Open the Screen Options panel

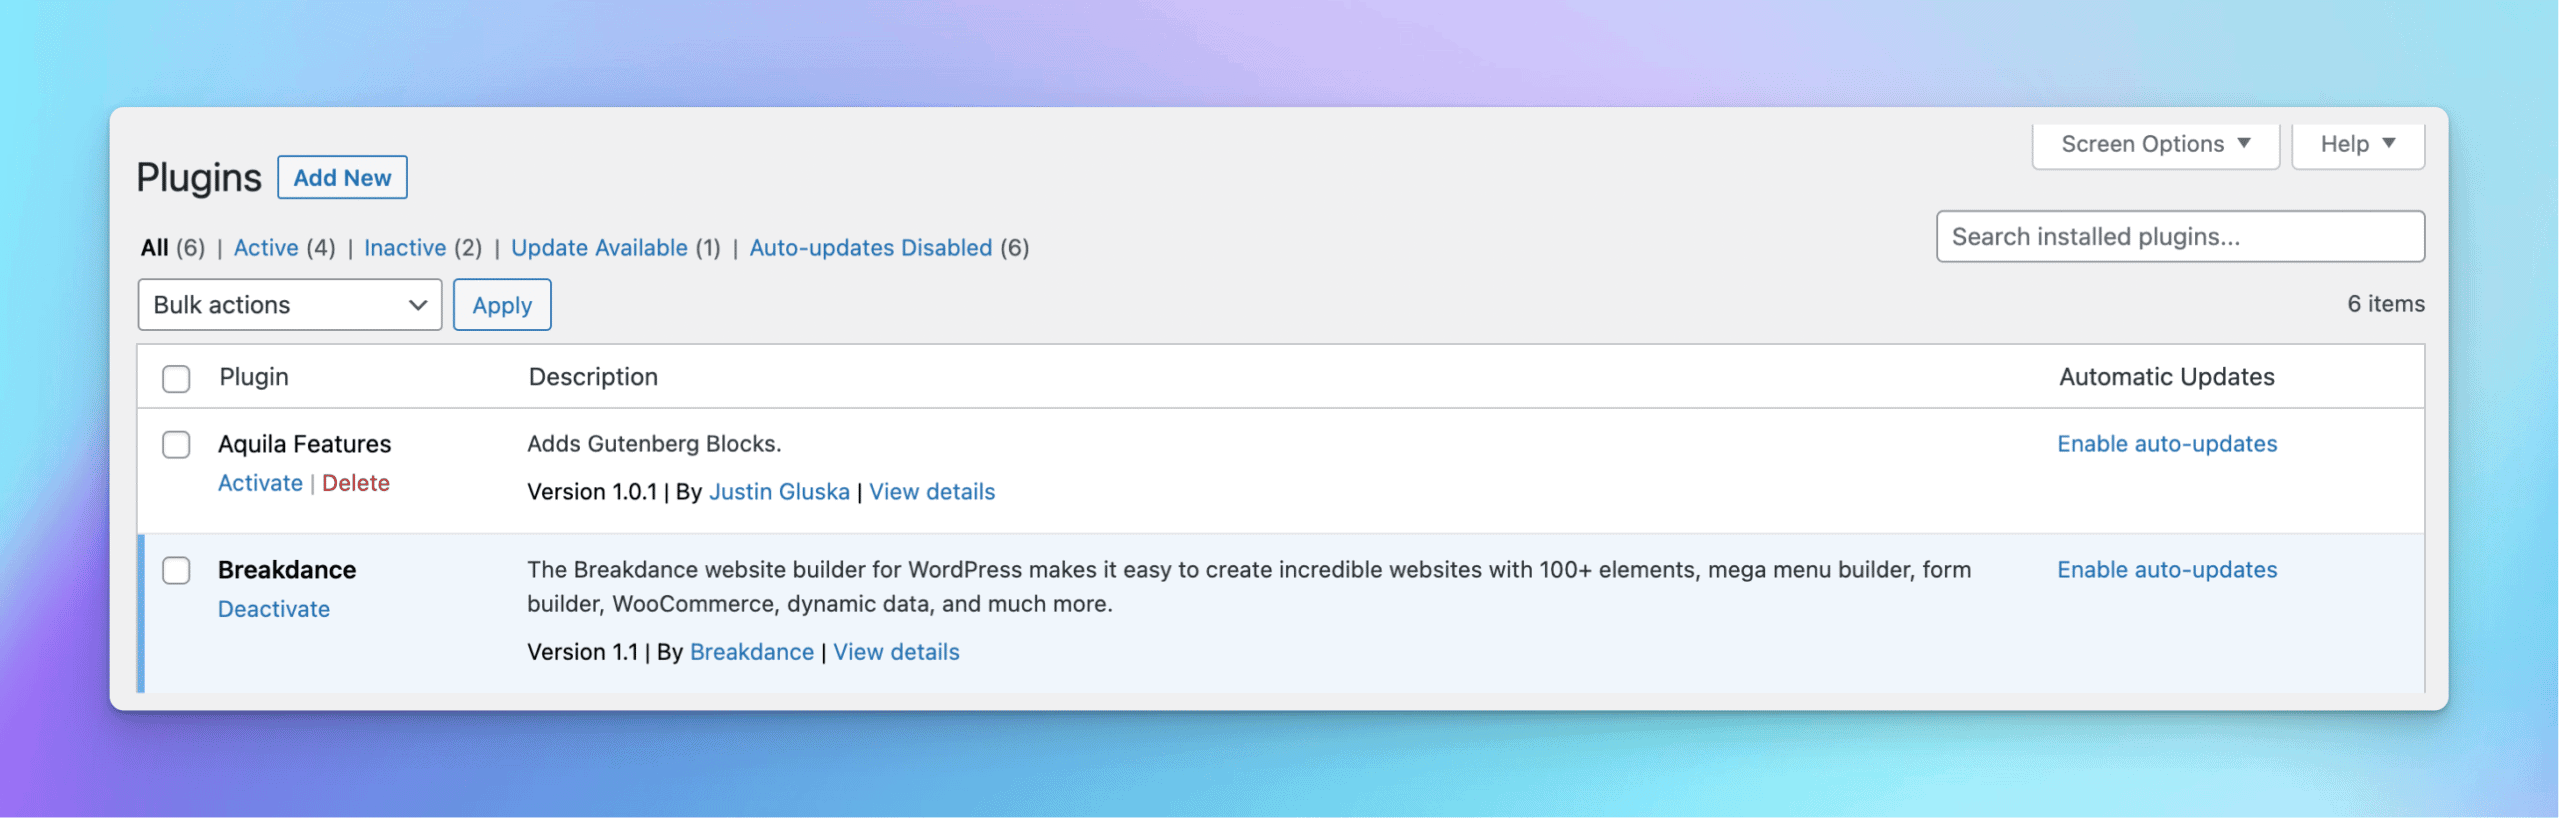(2155, 145)
